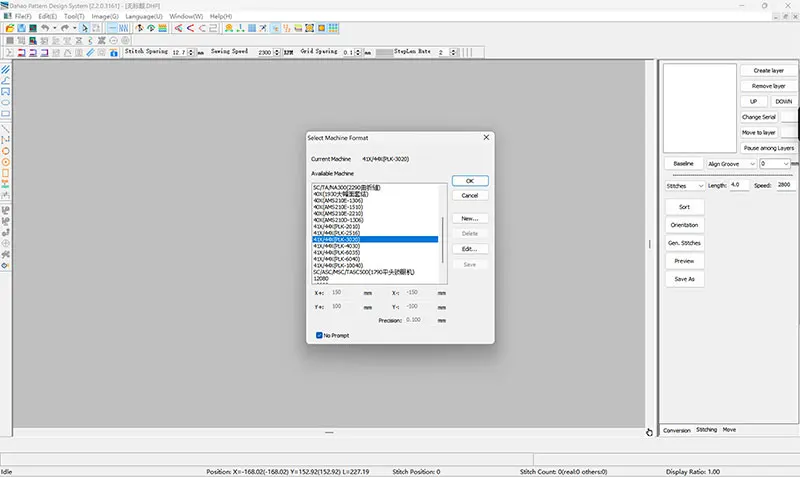Open the Tool(T) menu

click(x=74, y=16)
